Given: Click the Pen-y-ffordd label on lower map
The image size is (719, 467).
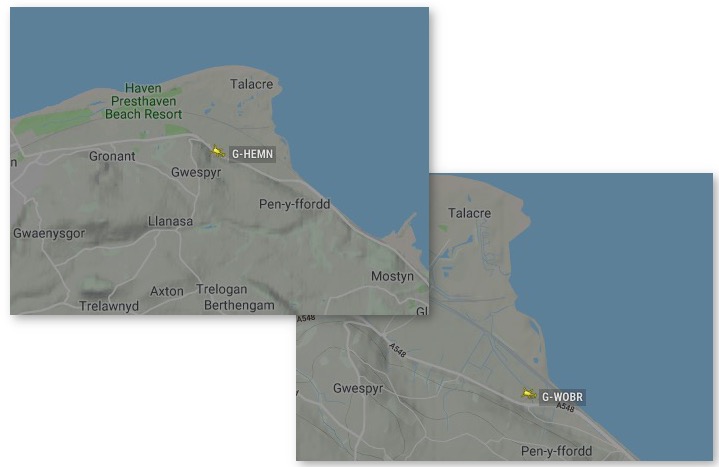Looking at the screenshot, I should click(x=556, y=451).
